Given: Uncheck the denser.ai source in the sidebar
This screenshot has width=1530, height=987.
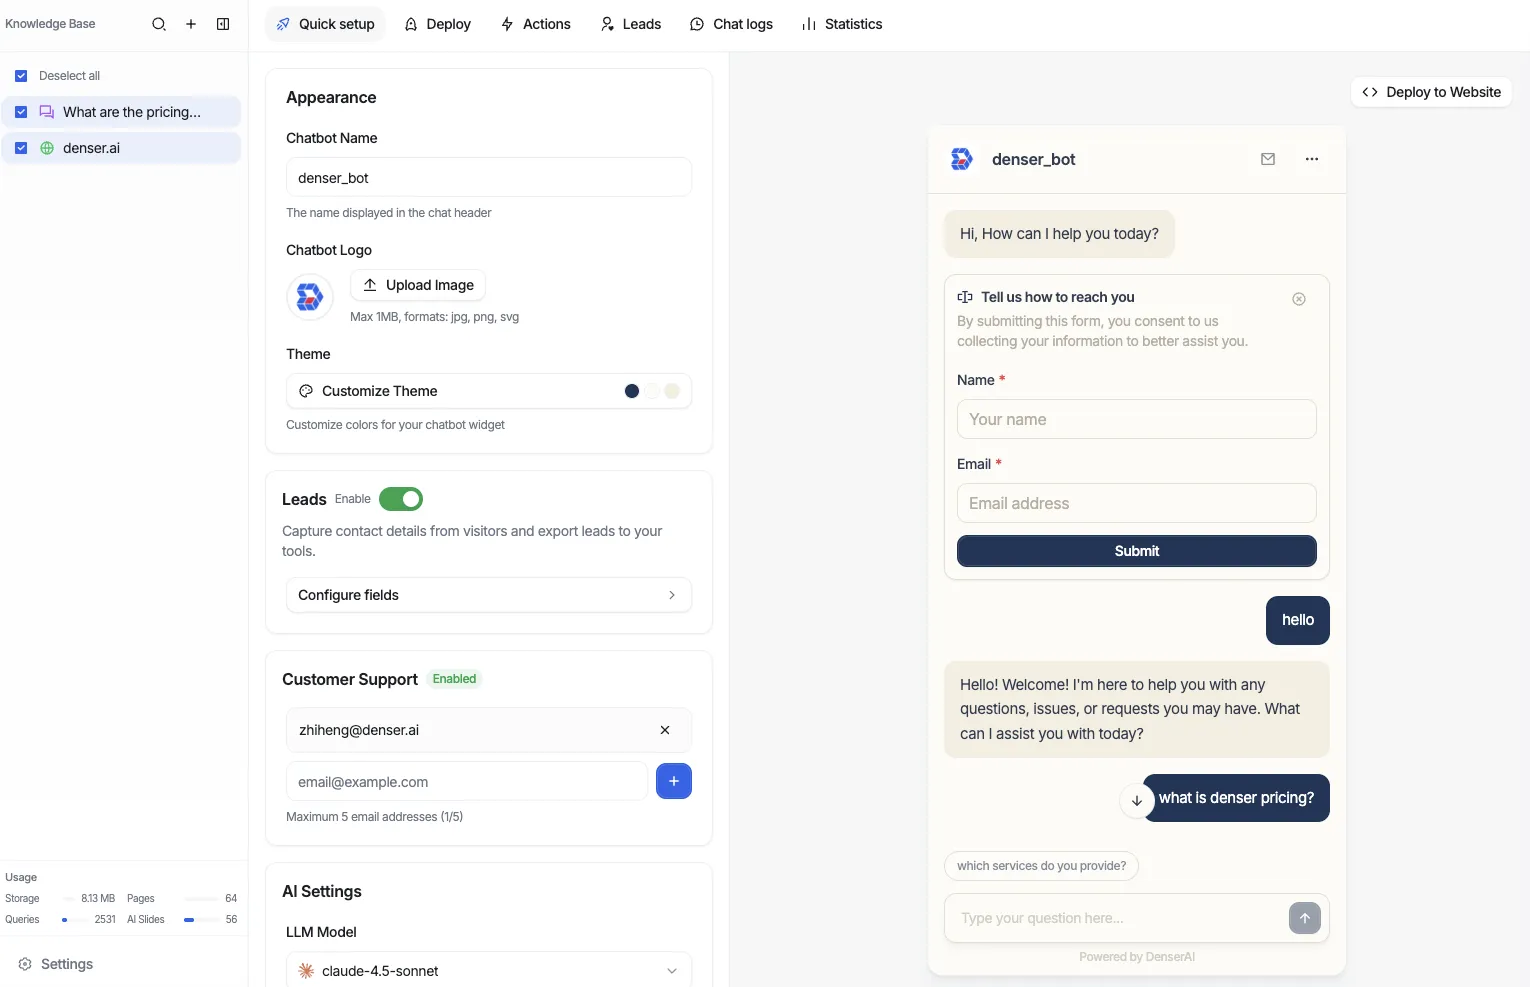Looking at the screenshot, I should point(20,147).
